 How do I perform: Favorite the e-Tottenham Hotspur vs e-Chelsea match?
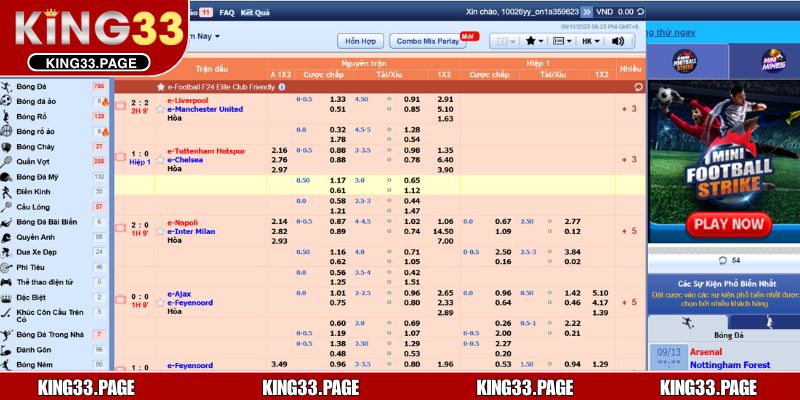(161, 160)
